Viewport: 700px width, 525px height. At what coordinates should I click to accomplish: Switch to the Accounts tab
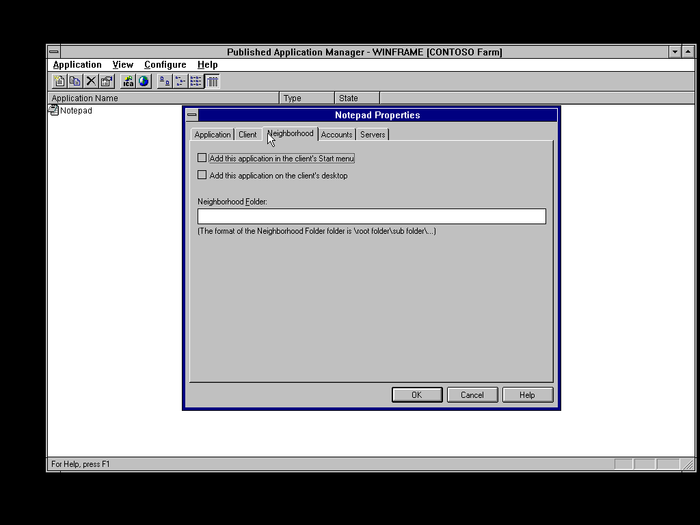click(x=337, y=134)
